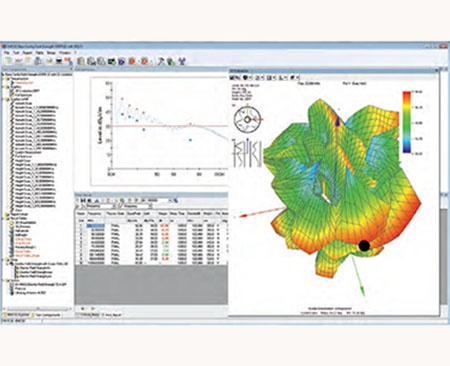Image resolution: width=450 pixels, height=366 pixels.
Task: Click the red graph icon in the main toolbar
Action: pos(18,61)
